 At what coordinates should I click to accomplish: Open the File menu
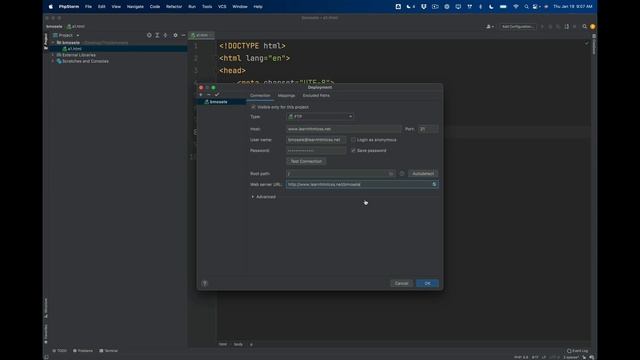(x=88, y=7)
